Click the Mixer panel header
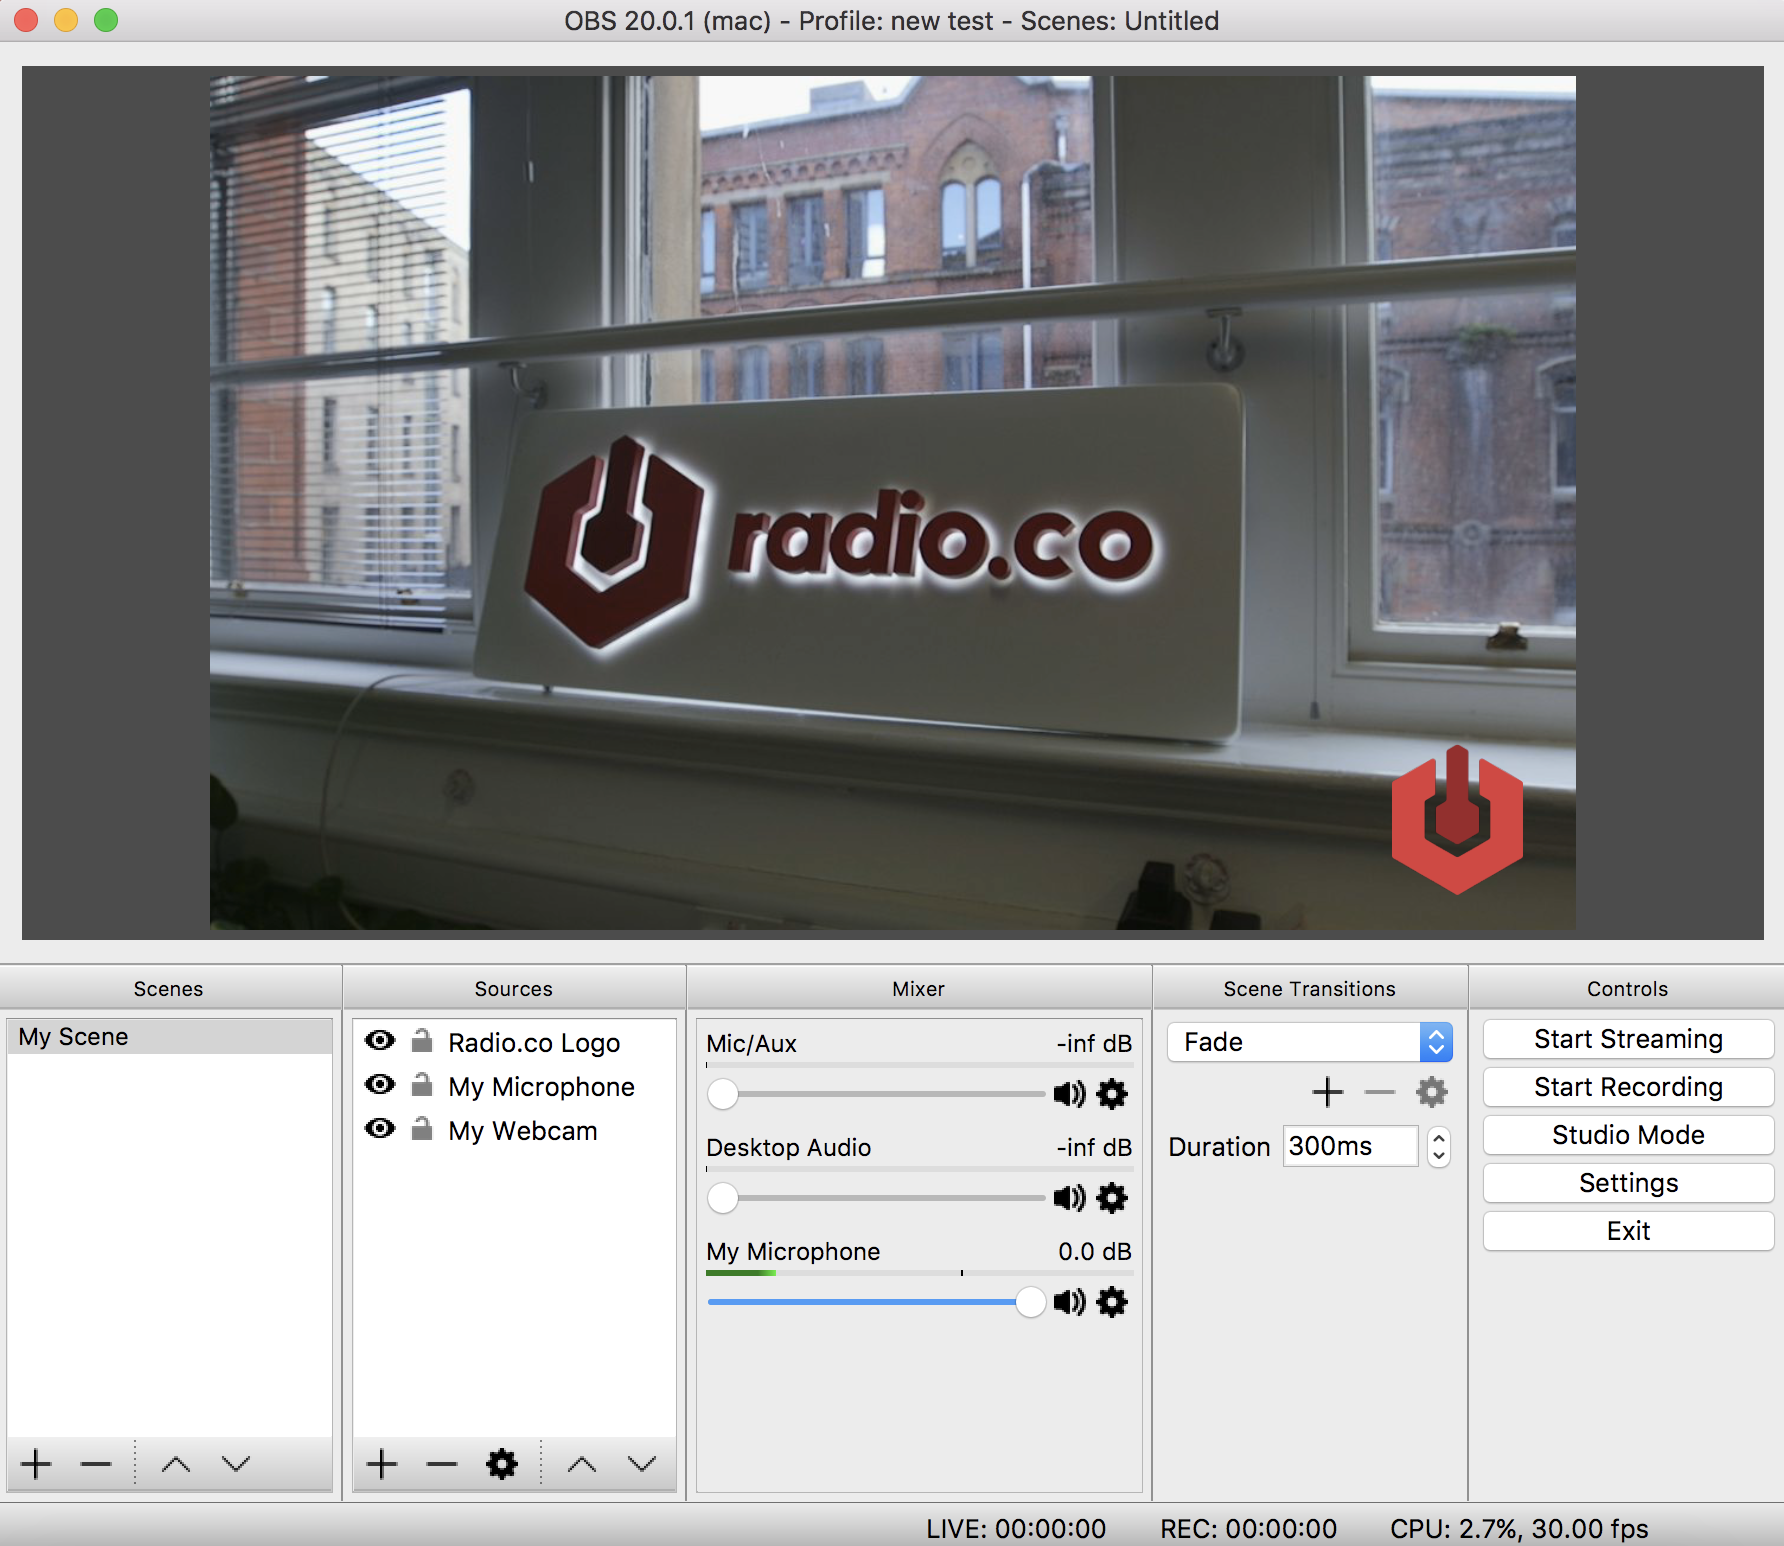The image size is (1784, 1546). [x=919, y=988]
